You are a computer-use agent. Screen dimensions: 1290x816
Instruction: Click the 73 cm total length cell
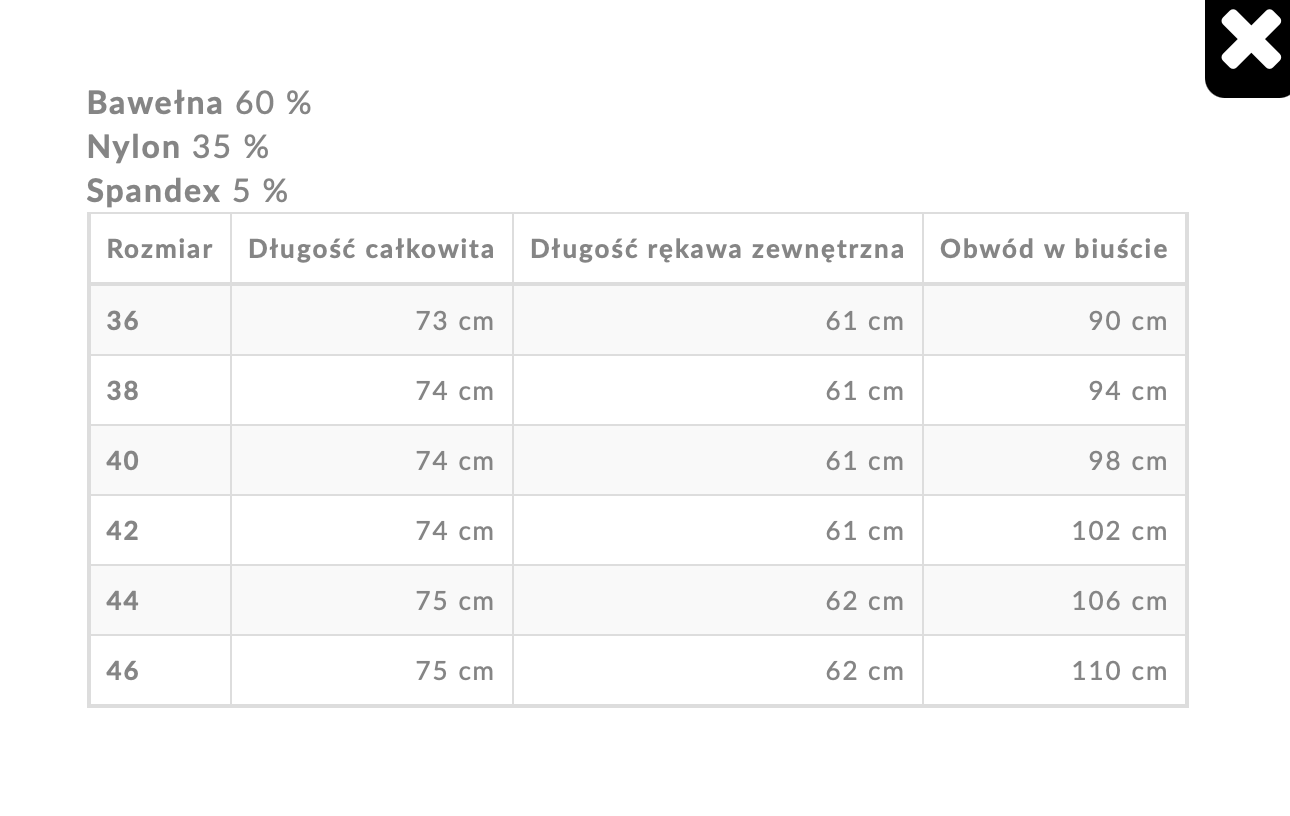455,321
